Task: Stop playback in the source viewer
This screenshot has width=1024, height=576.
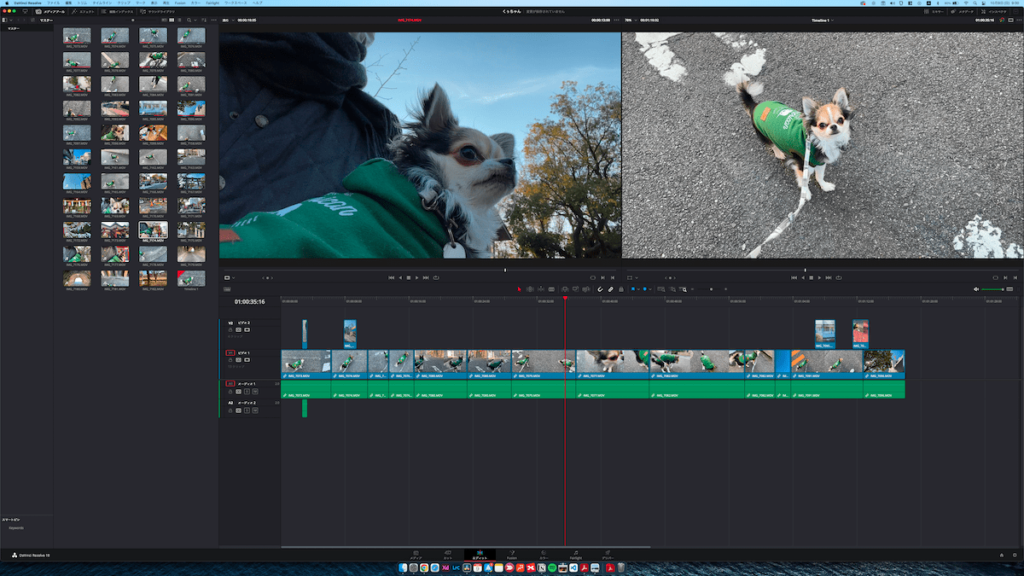Action: [409, 278]
